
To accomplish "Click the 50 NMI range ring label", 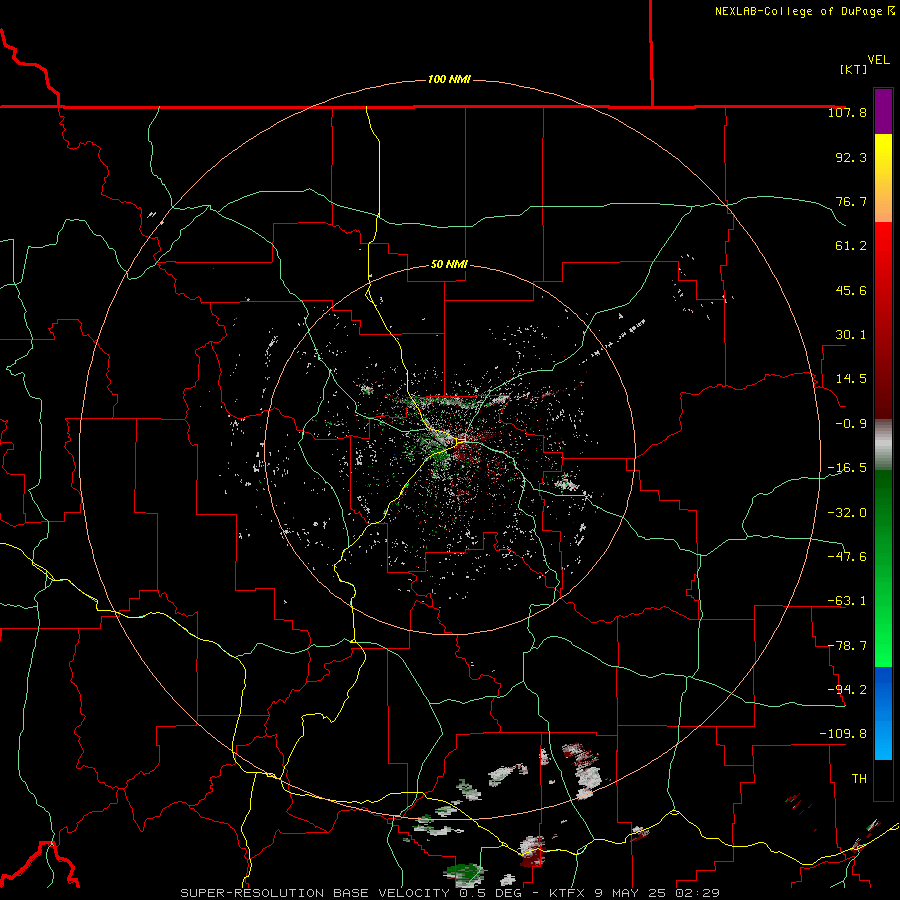I will [x=449, y=264].
